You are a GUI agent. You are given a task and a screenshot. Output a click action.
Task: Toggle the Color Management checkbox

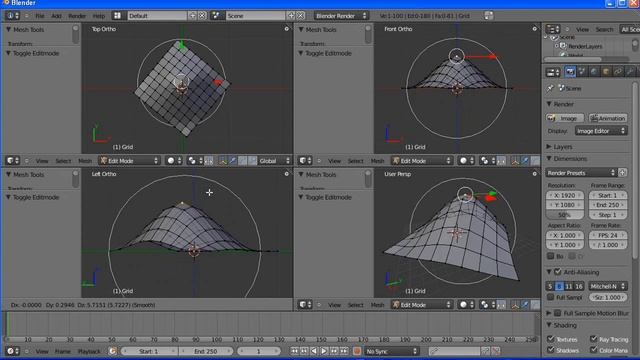pos(593,350)
